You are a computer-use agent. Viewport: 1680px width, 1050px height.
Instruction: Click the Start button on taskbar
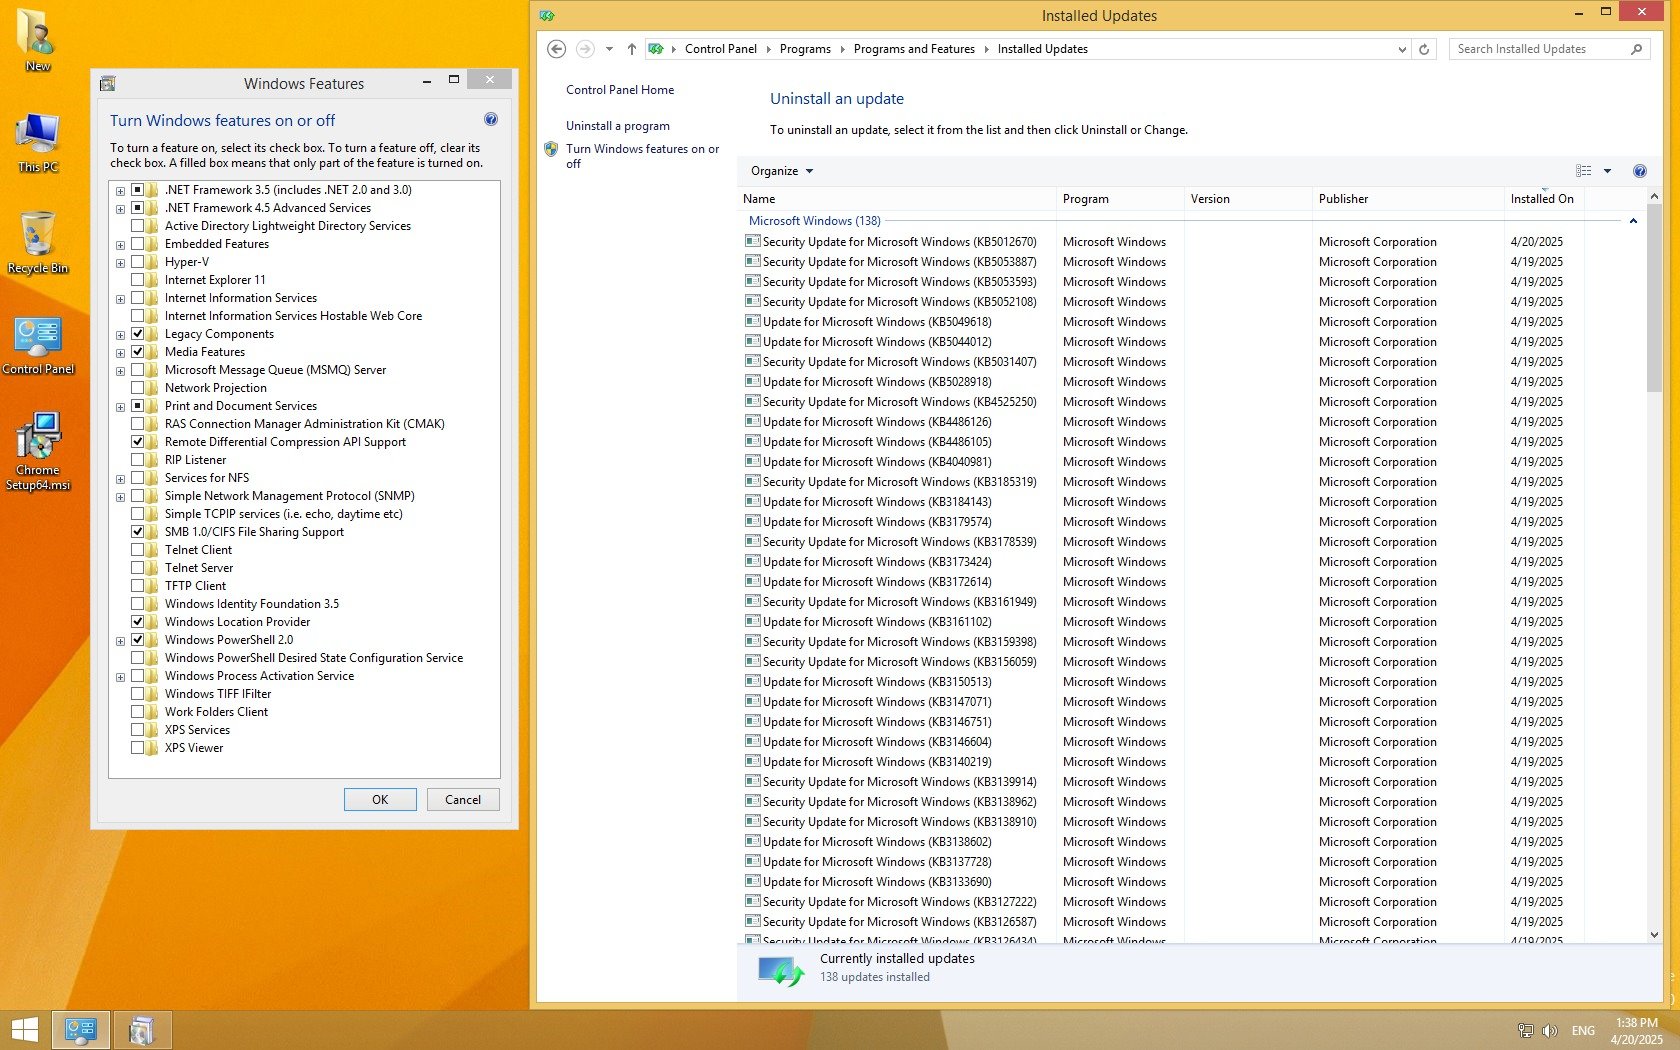[x=24, y=1030]
